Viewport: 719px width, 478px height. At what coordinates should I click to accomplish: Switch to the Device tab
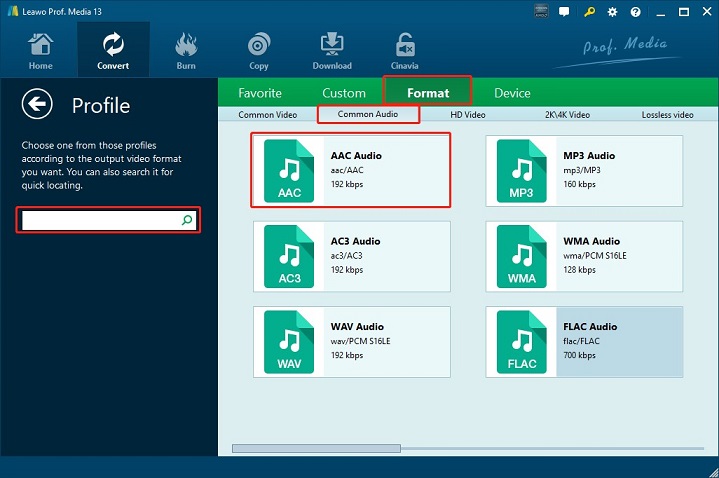pyautogui.click(x=512, y=93)
